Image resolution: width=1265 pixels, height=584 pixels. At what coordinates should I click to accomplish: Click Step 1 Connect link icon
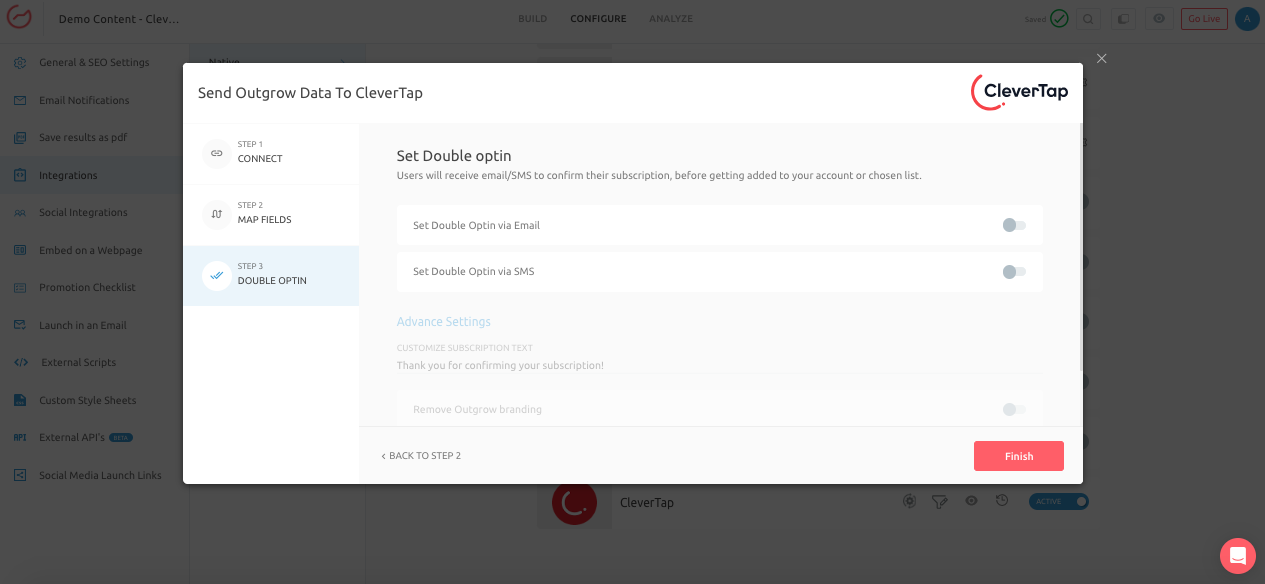click(217, 153)
